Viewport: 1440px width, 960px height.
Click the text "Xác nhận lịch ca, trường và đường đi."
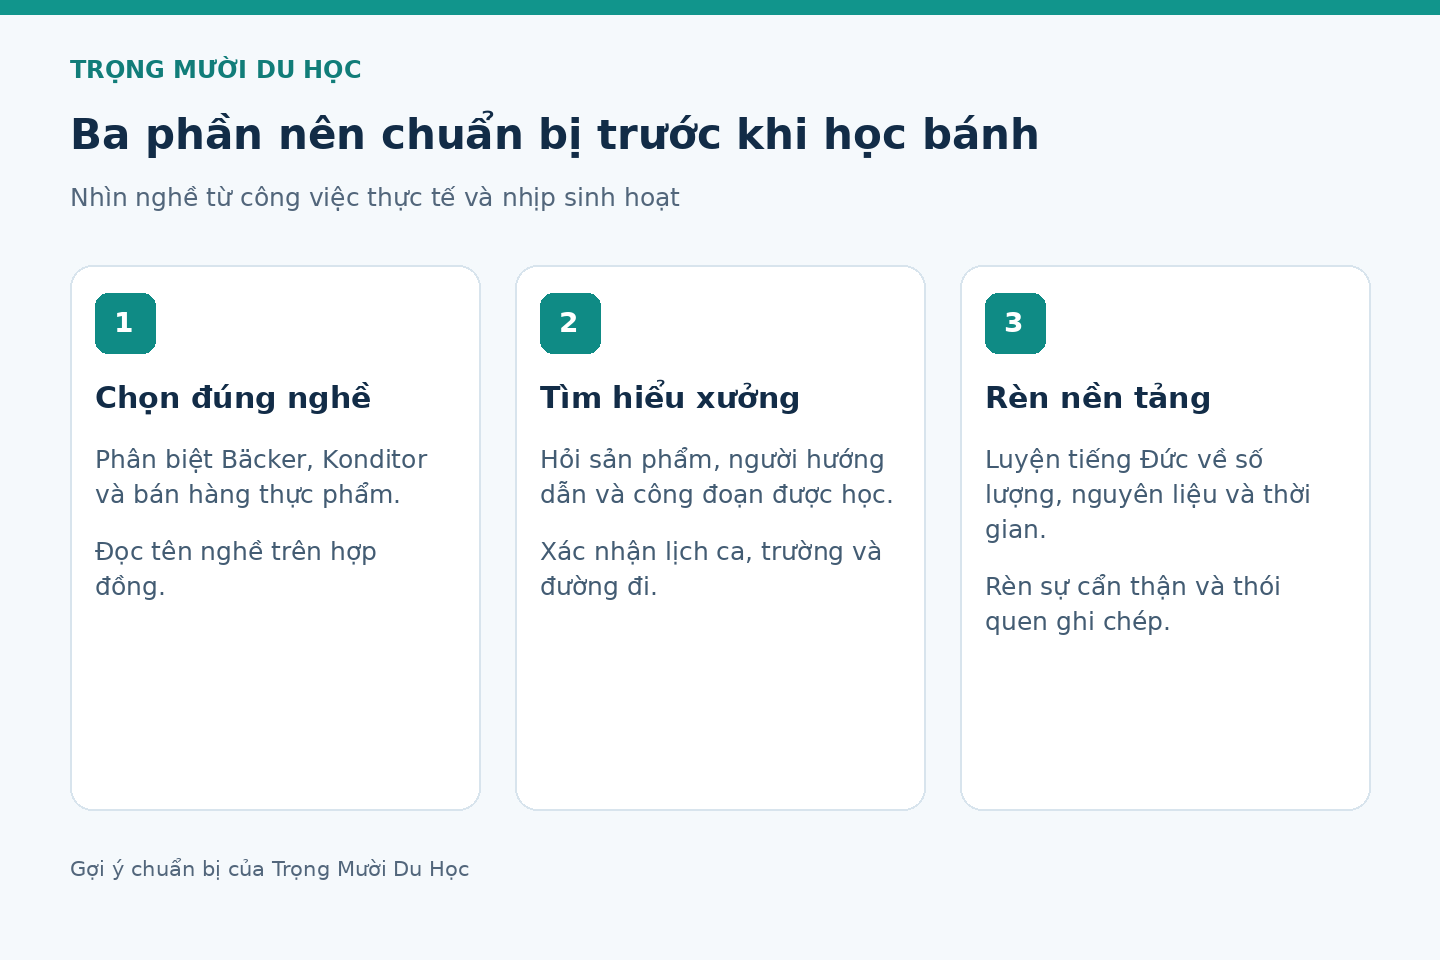pyautogui.click(x=711, y=569)
